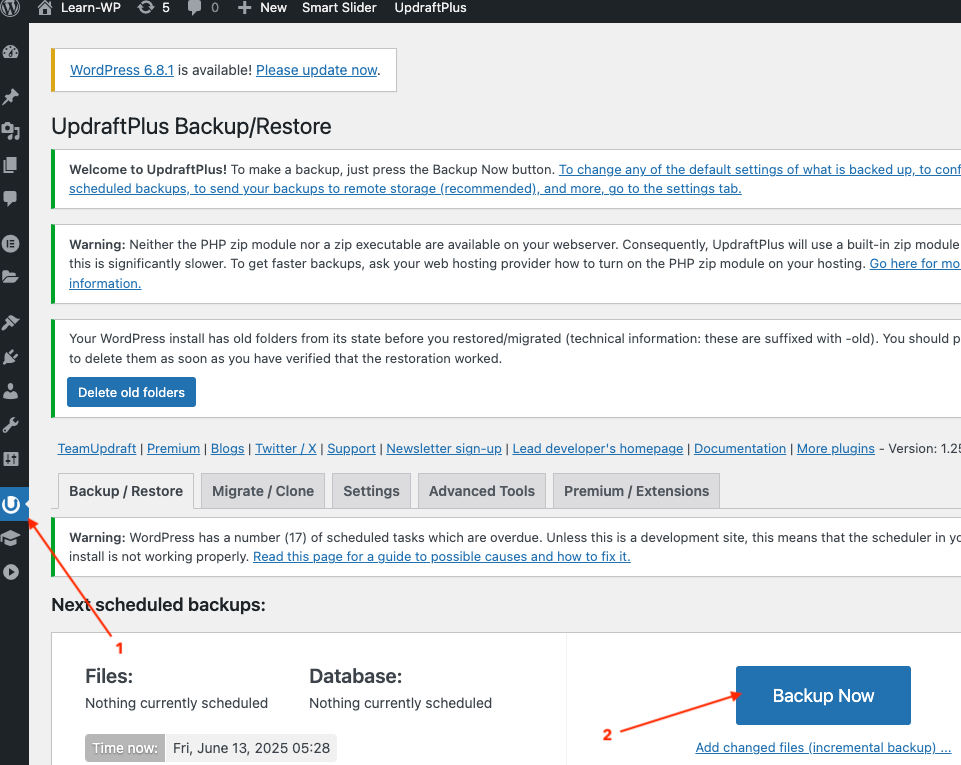Open Pages sidebar icon
The image size is (961, 765).
point(11,164)
